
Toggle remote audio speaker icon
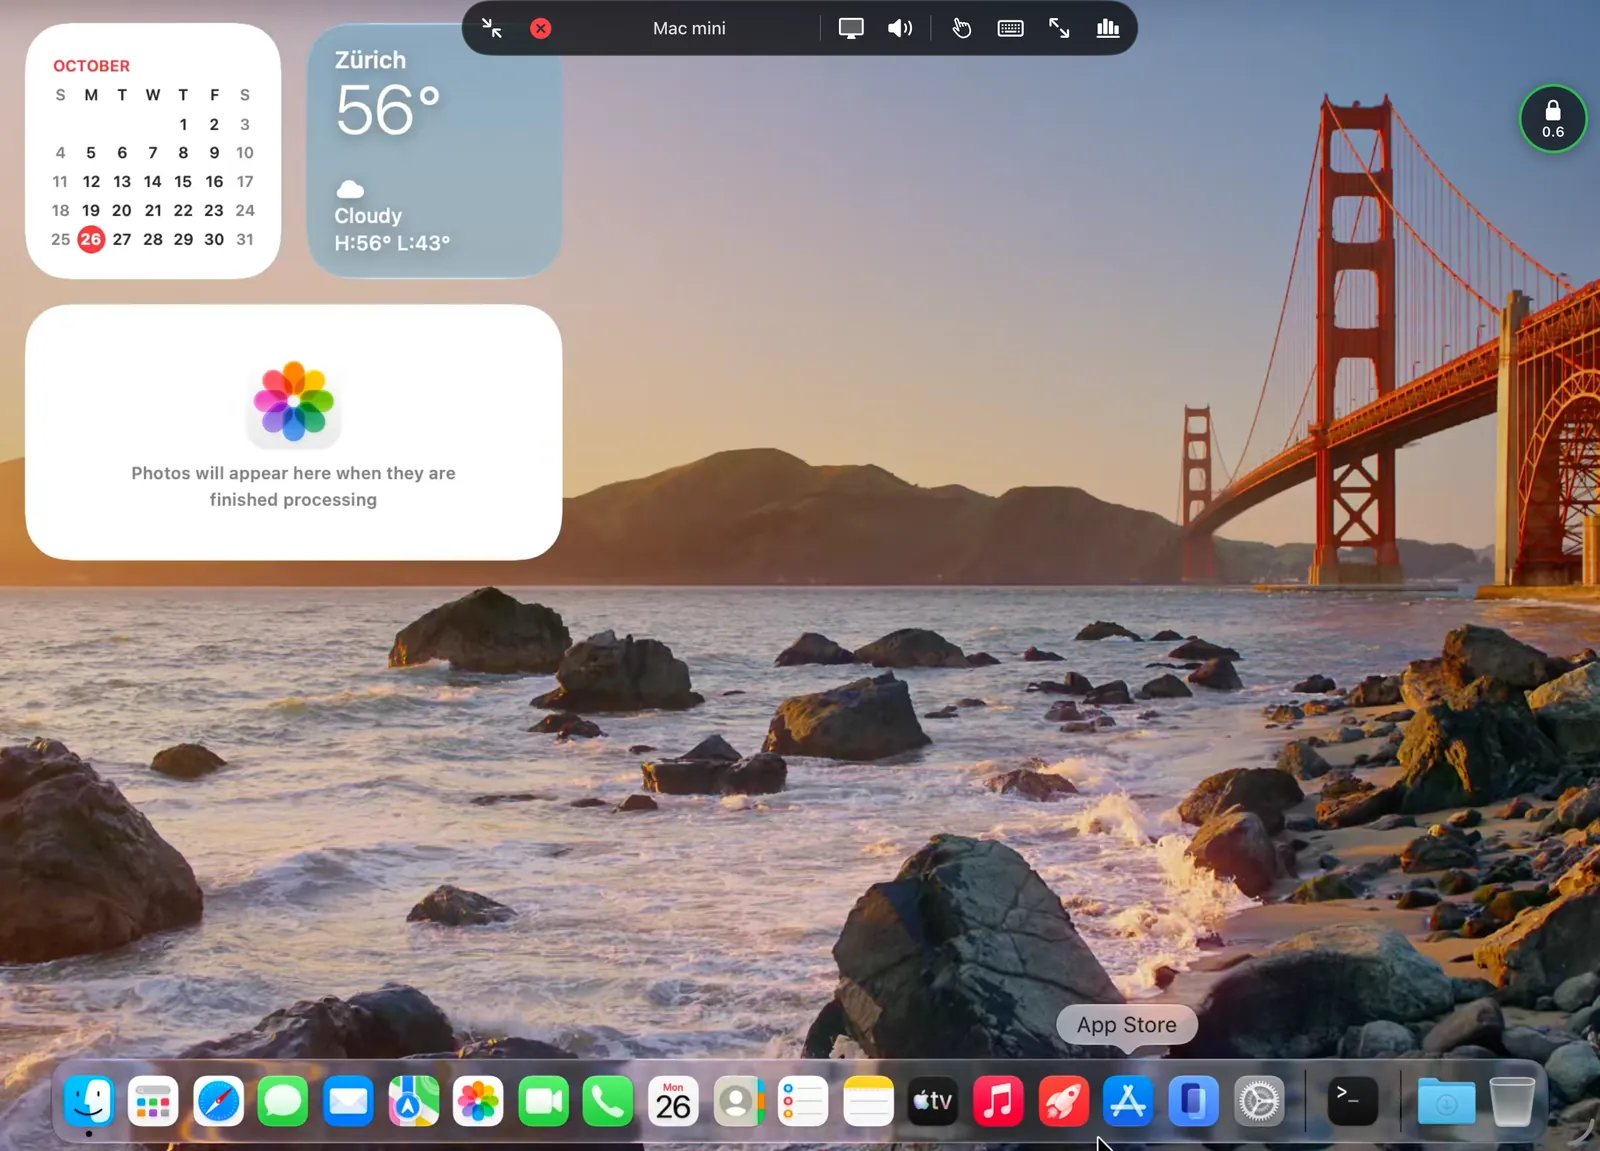900,28
